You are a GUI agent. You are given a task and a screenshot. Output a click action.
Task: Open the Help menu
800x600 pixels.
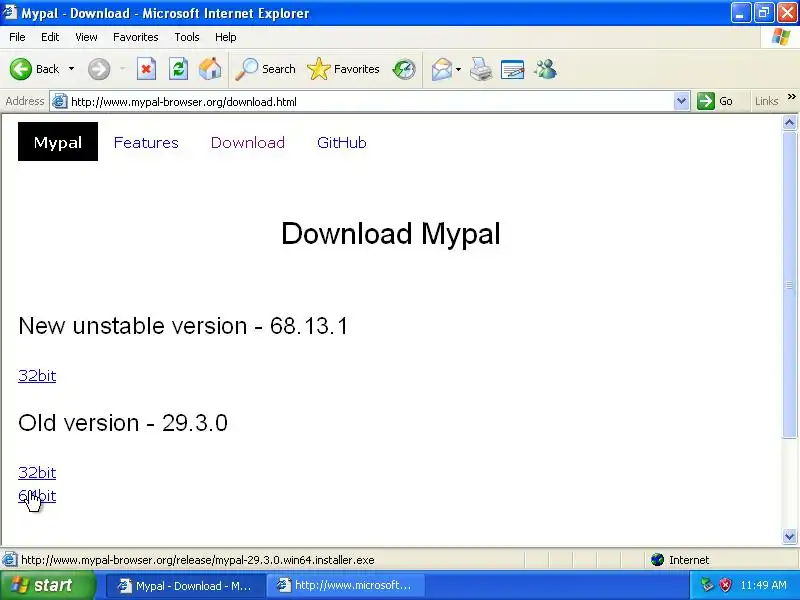click(x=226, y=37)
